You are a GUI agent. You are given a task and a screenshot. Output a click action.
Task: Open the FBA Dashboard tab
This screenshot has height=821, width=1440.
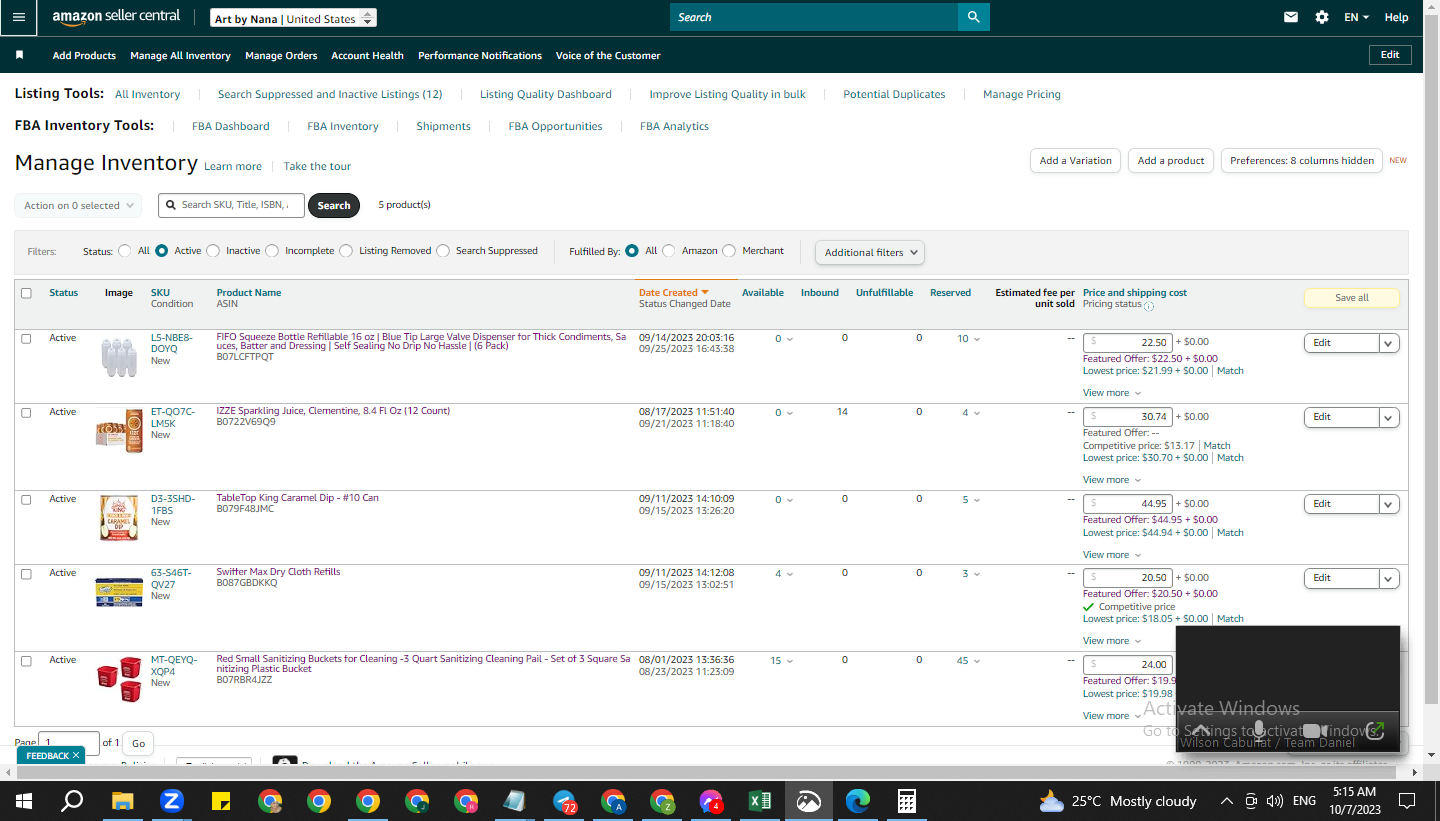pyautogui.click(x=231, y=126)
